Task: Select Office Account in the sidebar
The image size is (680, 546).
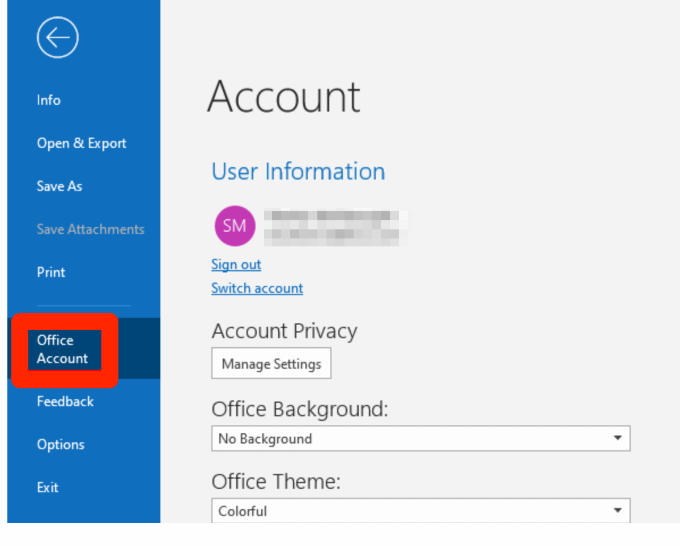Action: coord(63,349)
